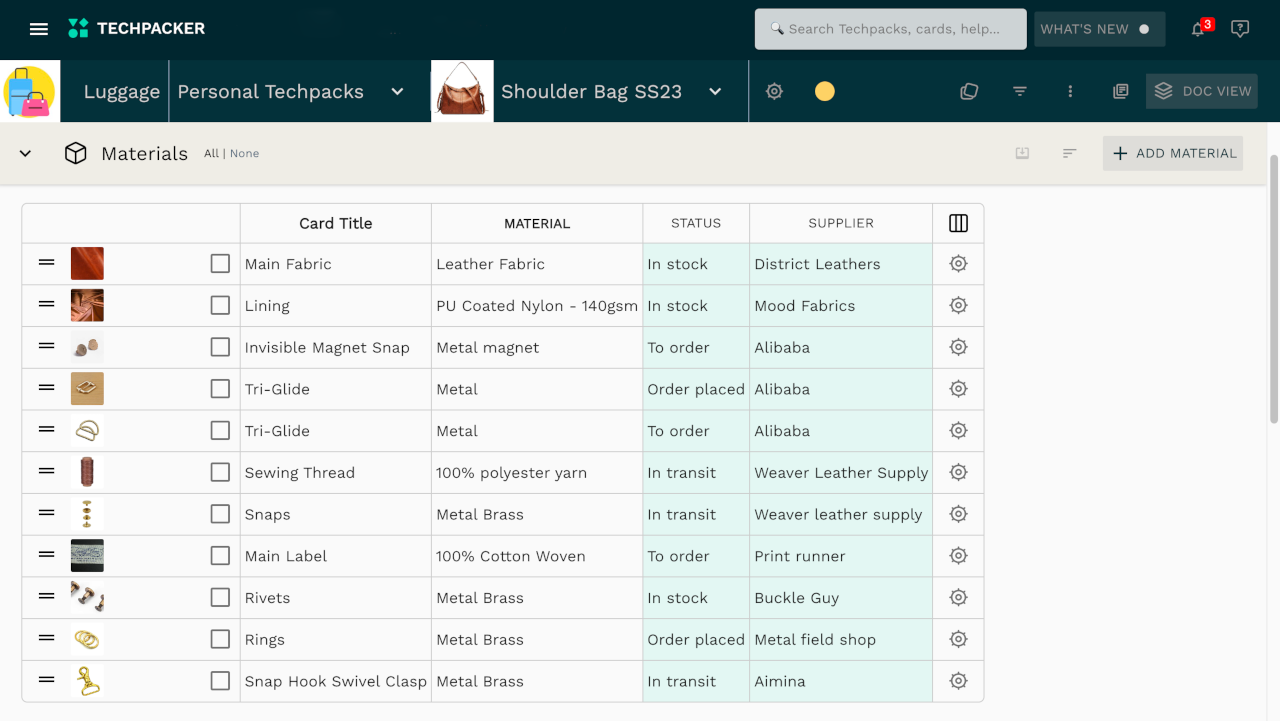Click the library cards icon

click(1121, 91)
